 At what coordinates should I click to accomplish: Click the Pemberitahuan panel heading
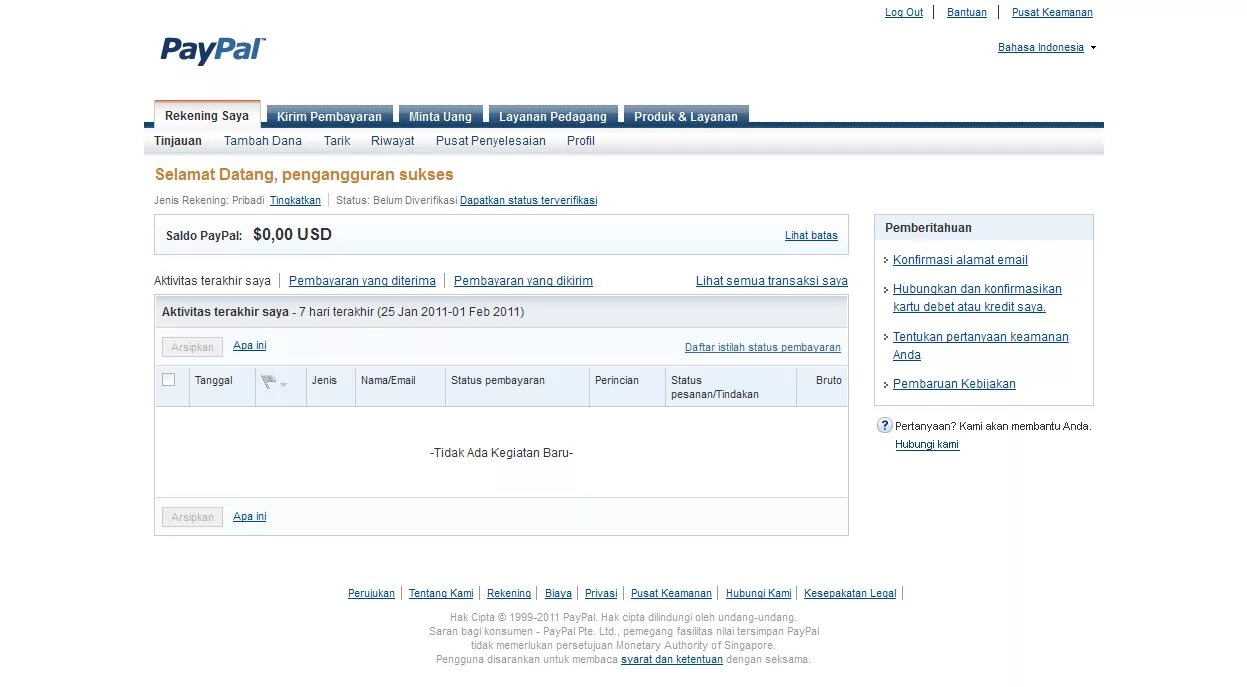928,228
